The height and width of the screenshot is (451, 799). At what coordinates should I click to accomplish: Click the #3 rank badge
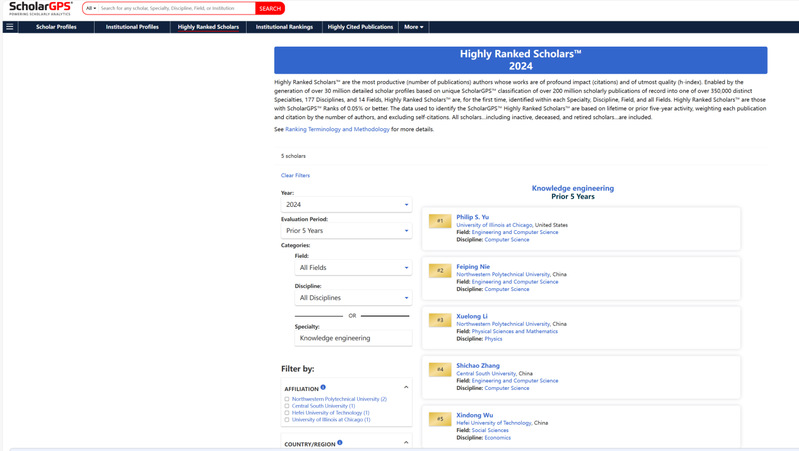pos(440,320)
